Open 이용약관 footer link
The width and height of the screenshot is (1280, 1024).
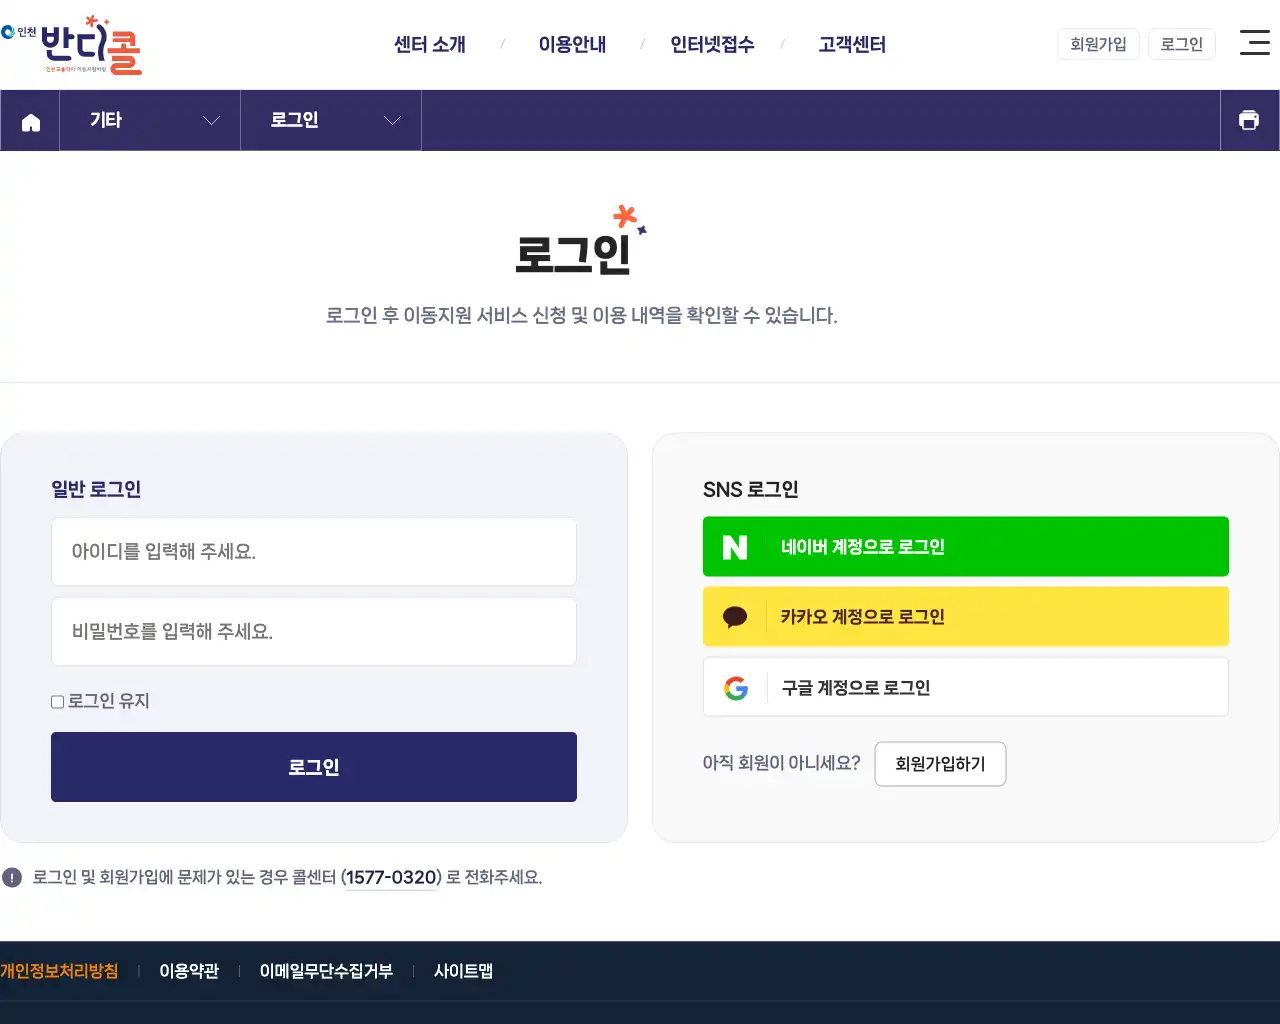click(x=189, y=971)
